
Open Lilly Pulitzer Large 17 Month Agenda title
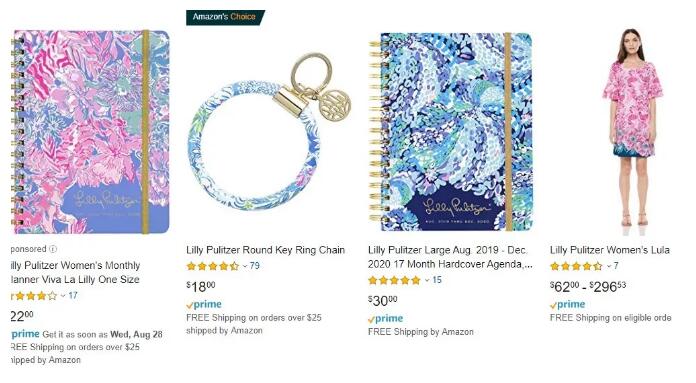point(450,257)
